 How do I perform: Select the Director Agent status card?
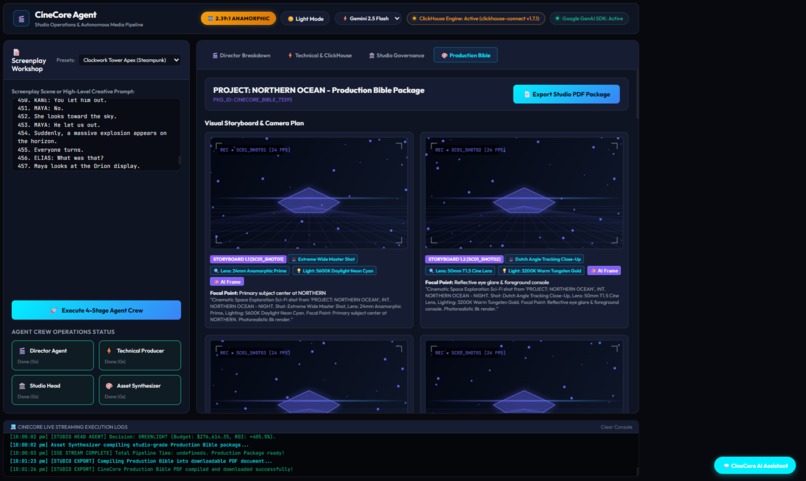(52, 355)
